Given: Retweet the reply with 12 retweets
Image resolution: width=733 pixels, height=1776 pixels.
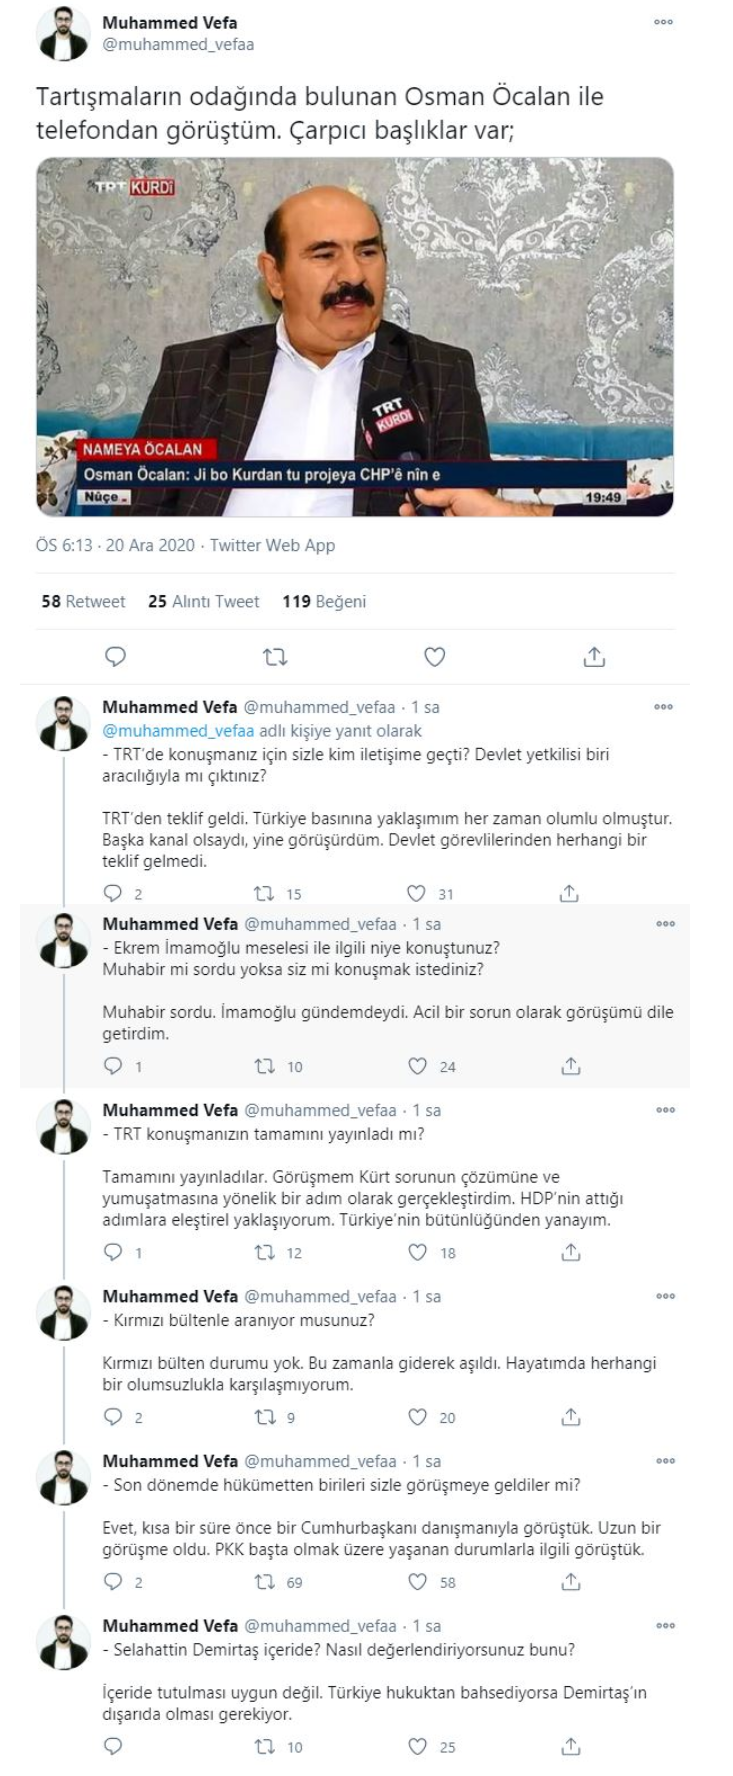Looking at the screenshot, I should click(x=265, y=1251).
